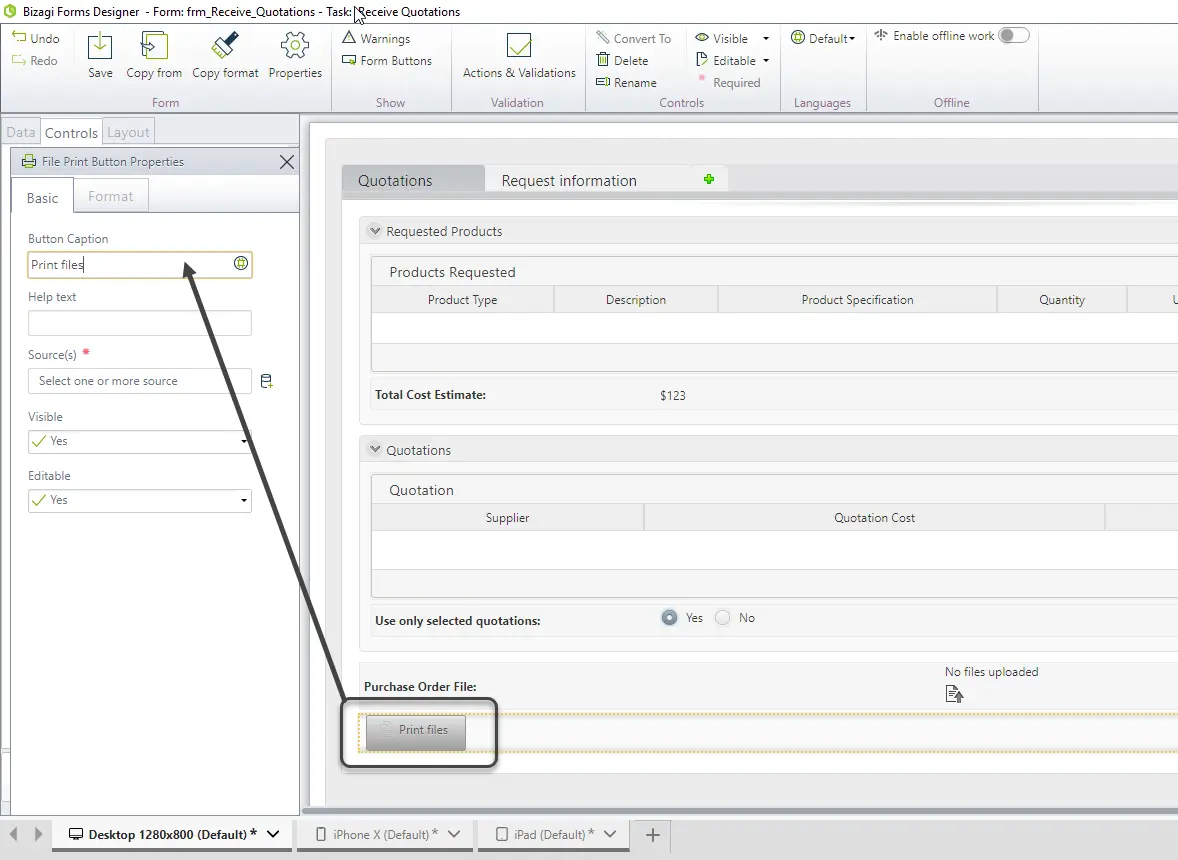Switch to the Layout tab

point(128,132)
